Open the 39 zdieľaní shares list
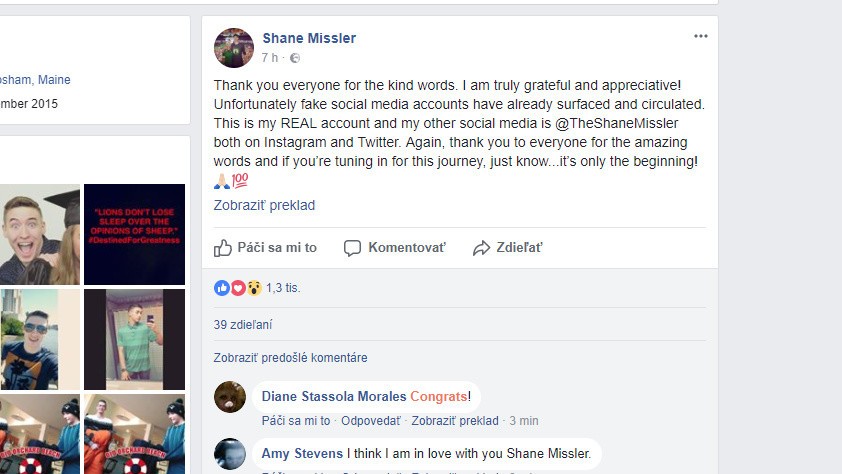842x474 pixels. tap(243, 325)
